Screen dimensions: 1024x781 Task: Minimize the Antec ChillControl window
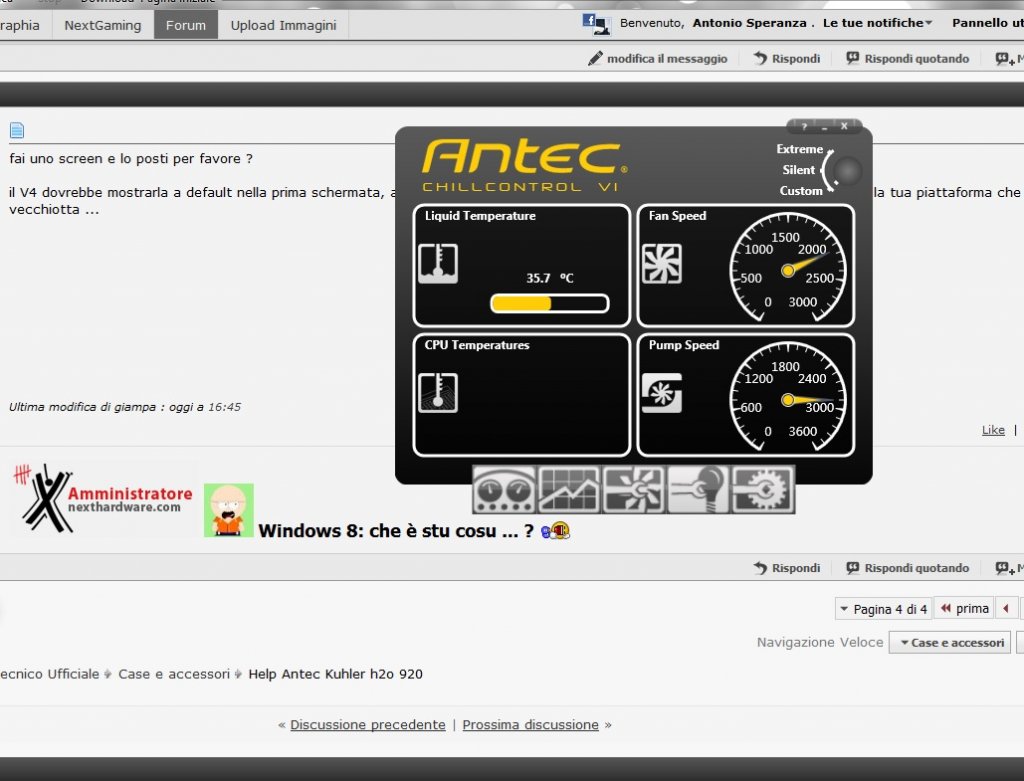[824, 127]
